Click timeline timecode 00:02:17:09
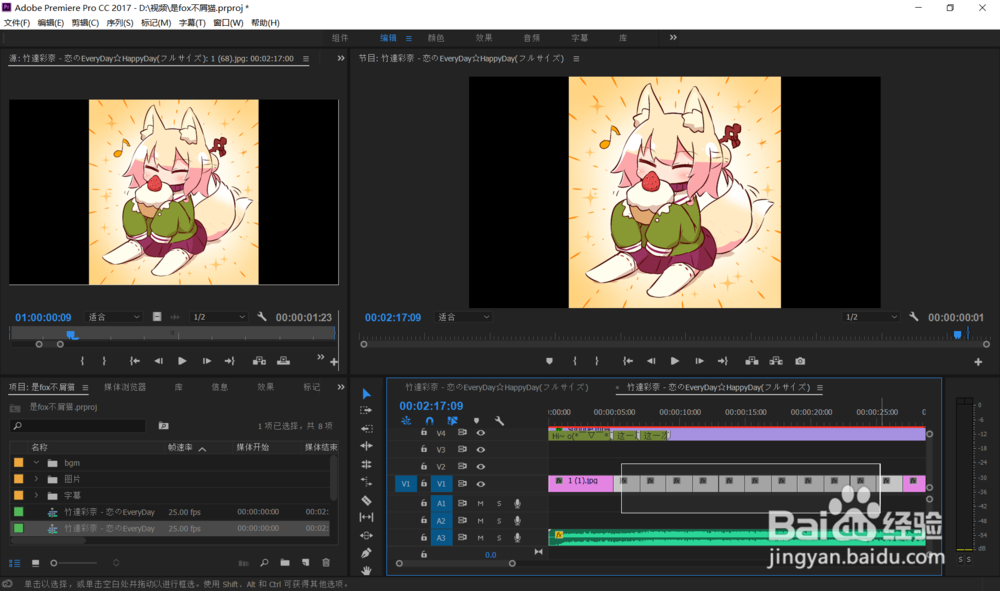 pos(431,405)
